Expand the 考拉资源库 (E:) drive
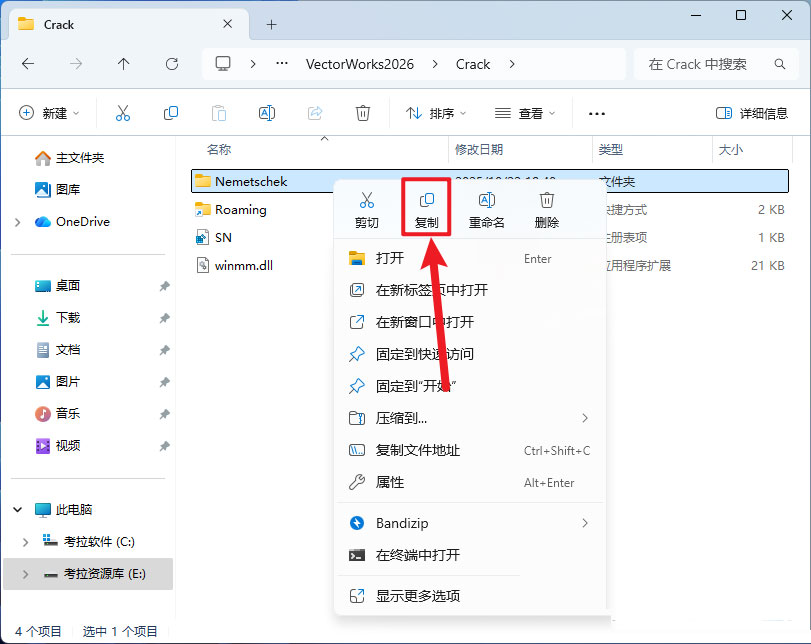This screenshot has height=644, width=811. pyautogui.click(x=25, y=574)
